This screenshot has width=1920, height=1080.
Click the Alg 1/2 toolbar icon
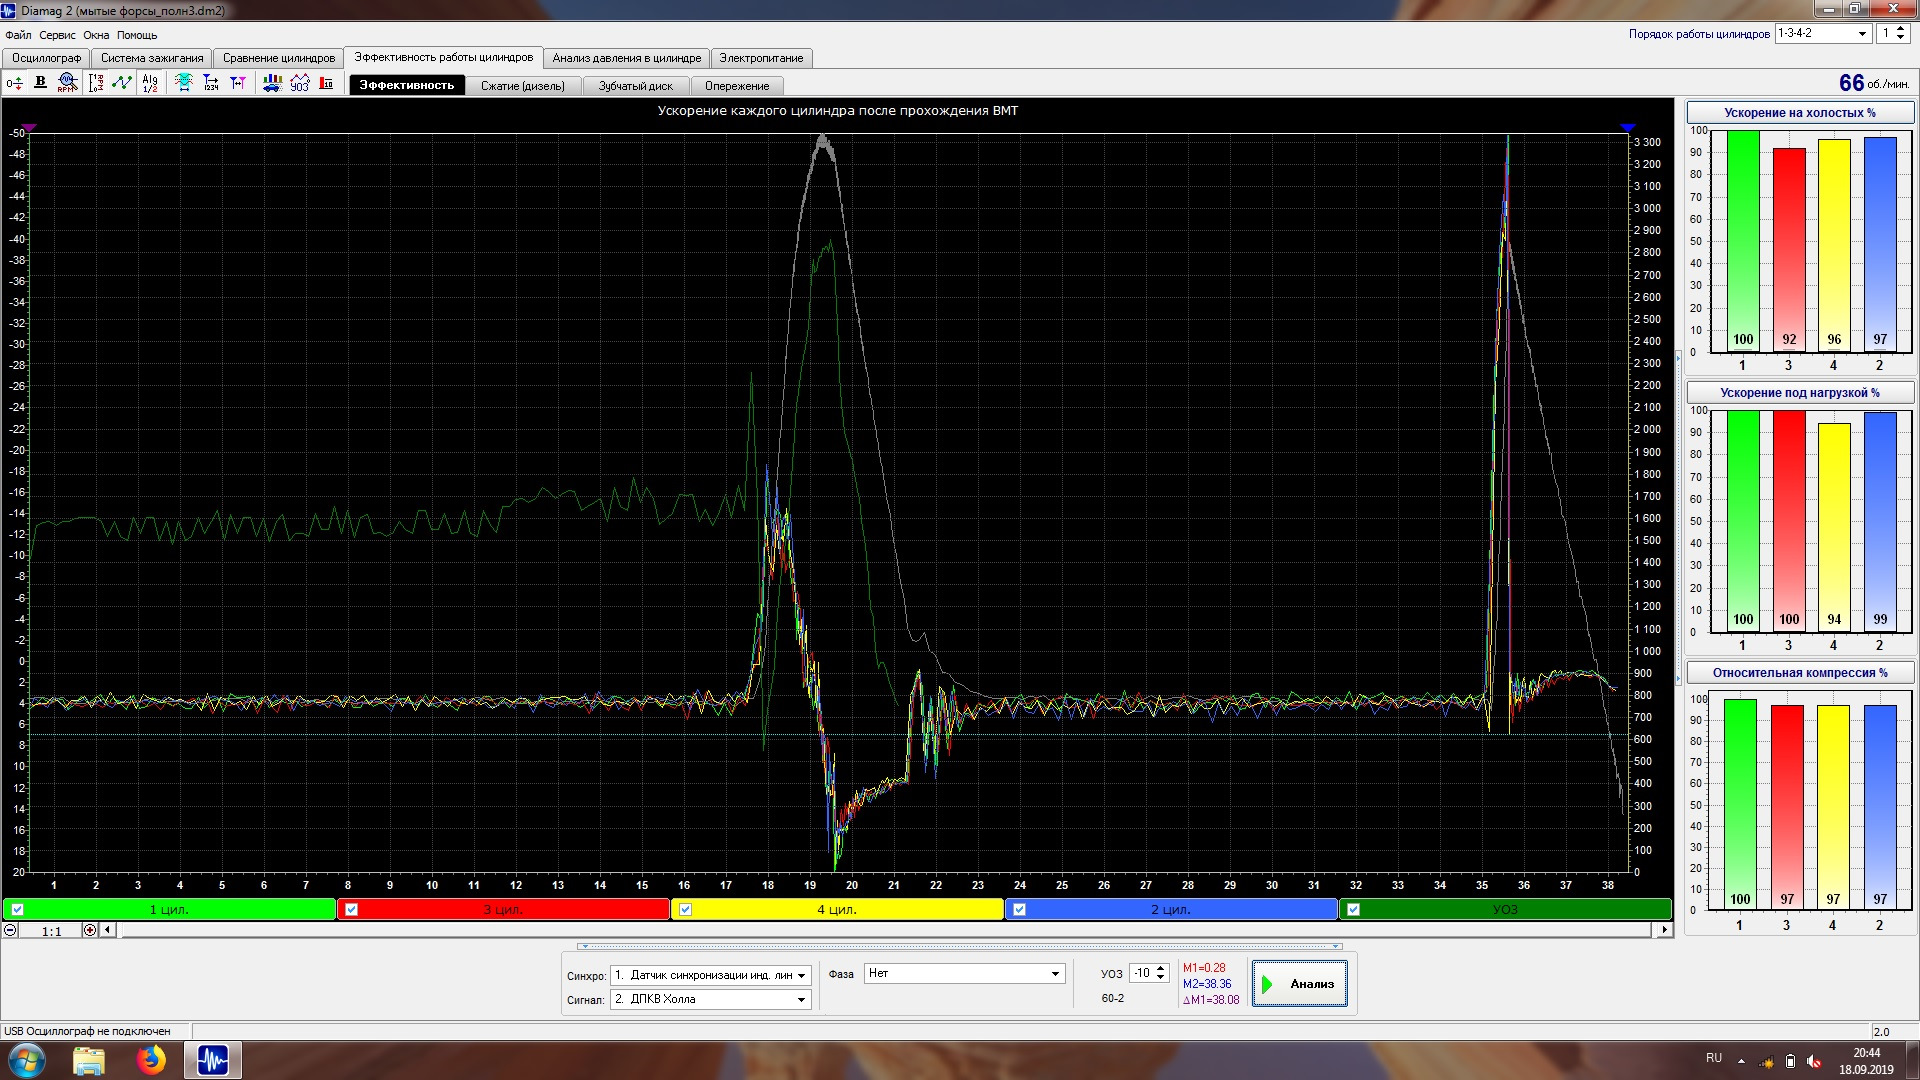click(x=150, y=83)
